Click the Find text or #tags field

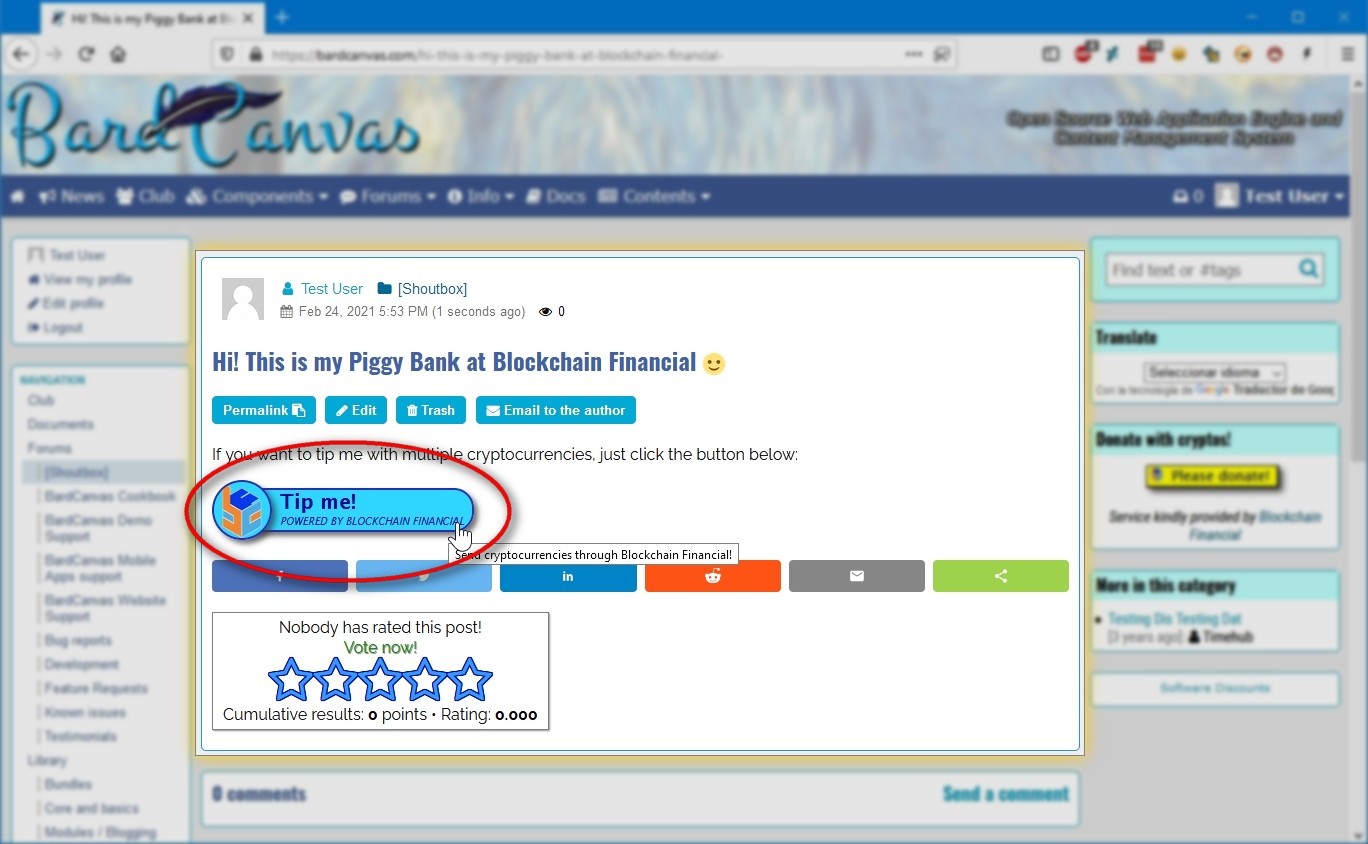coord(1202,270)
